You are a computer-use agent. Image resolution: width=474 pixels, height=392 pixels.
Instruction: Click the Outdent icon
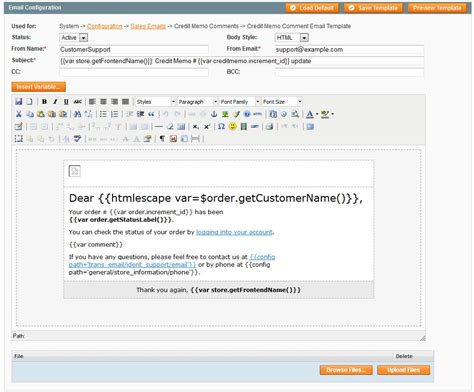pyautogui.click(x=129, y=114)
